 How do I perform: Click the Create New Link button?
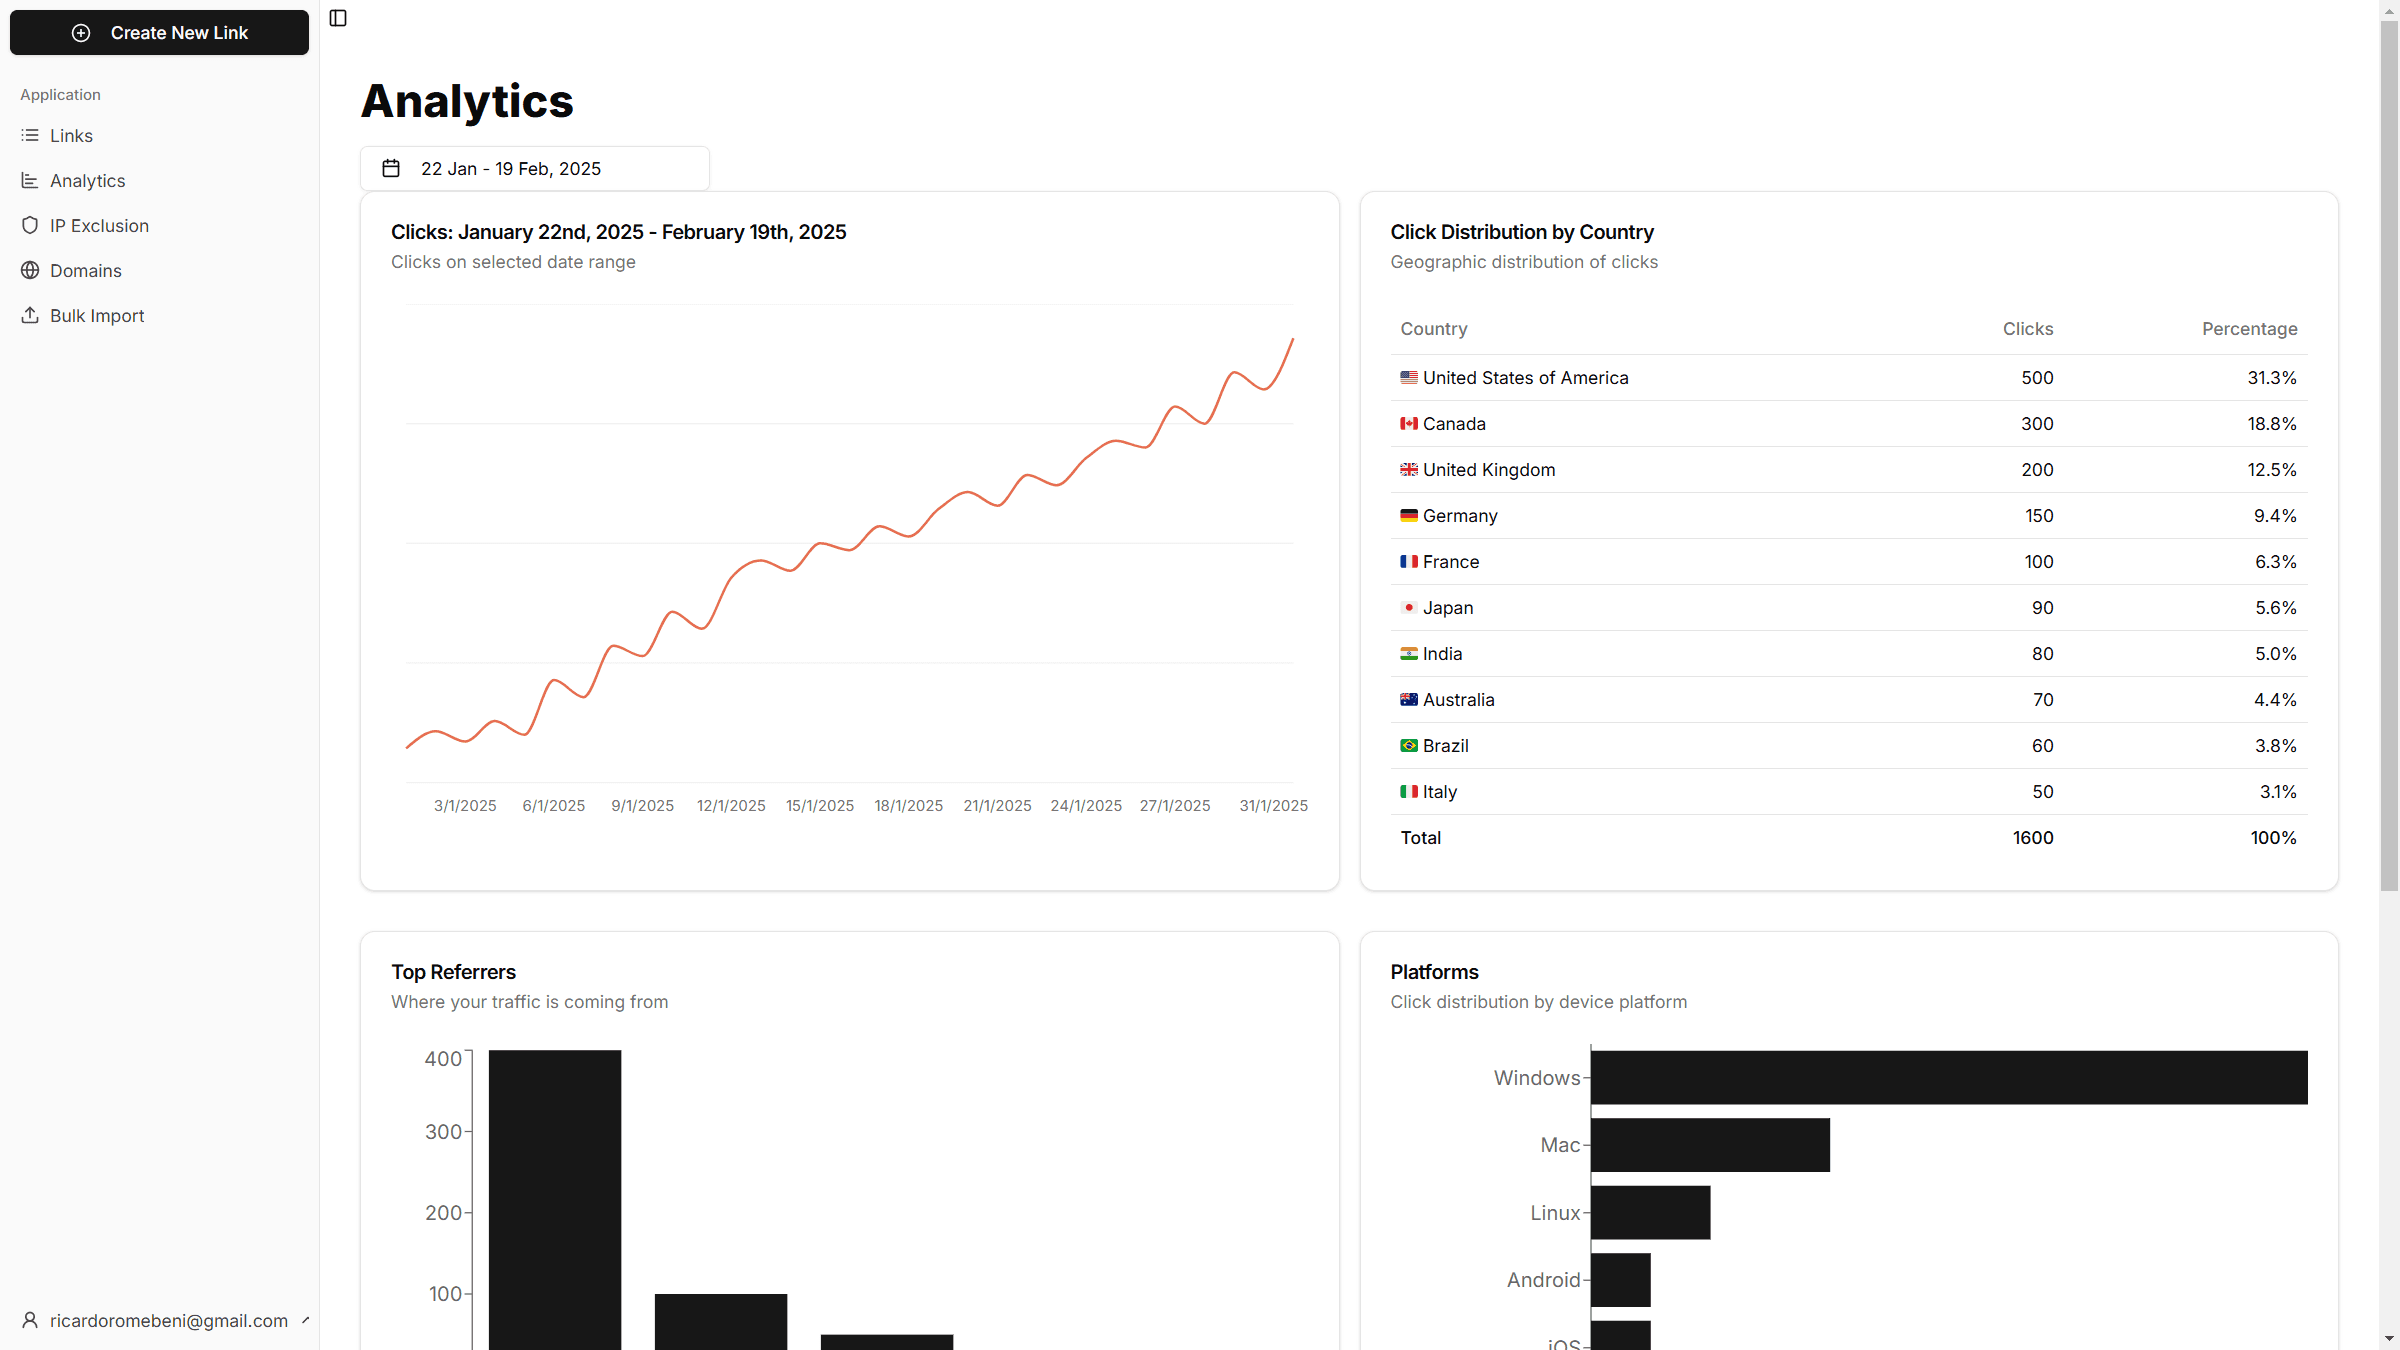tap(160, 33)
